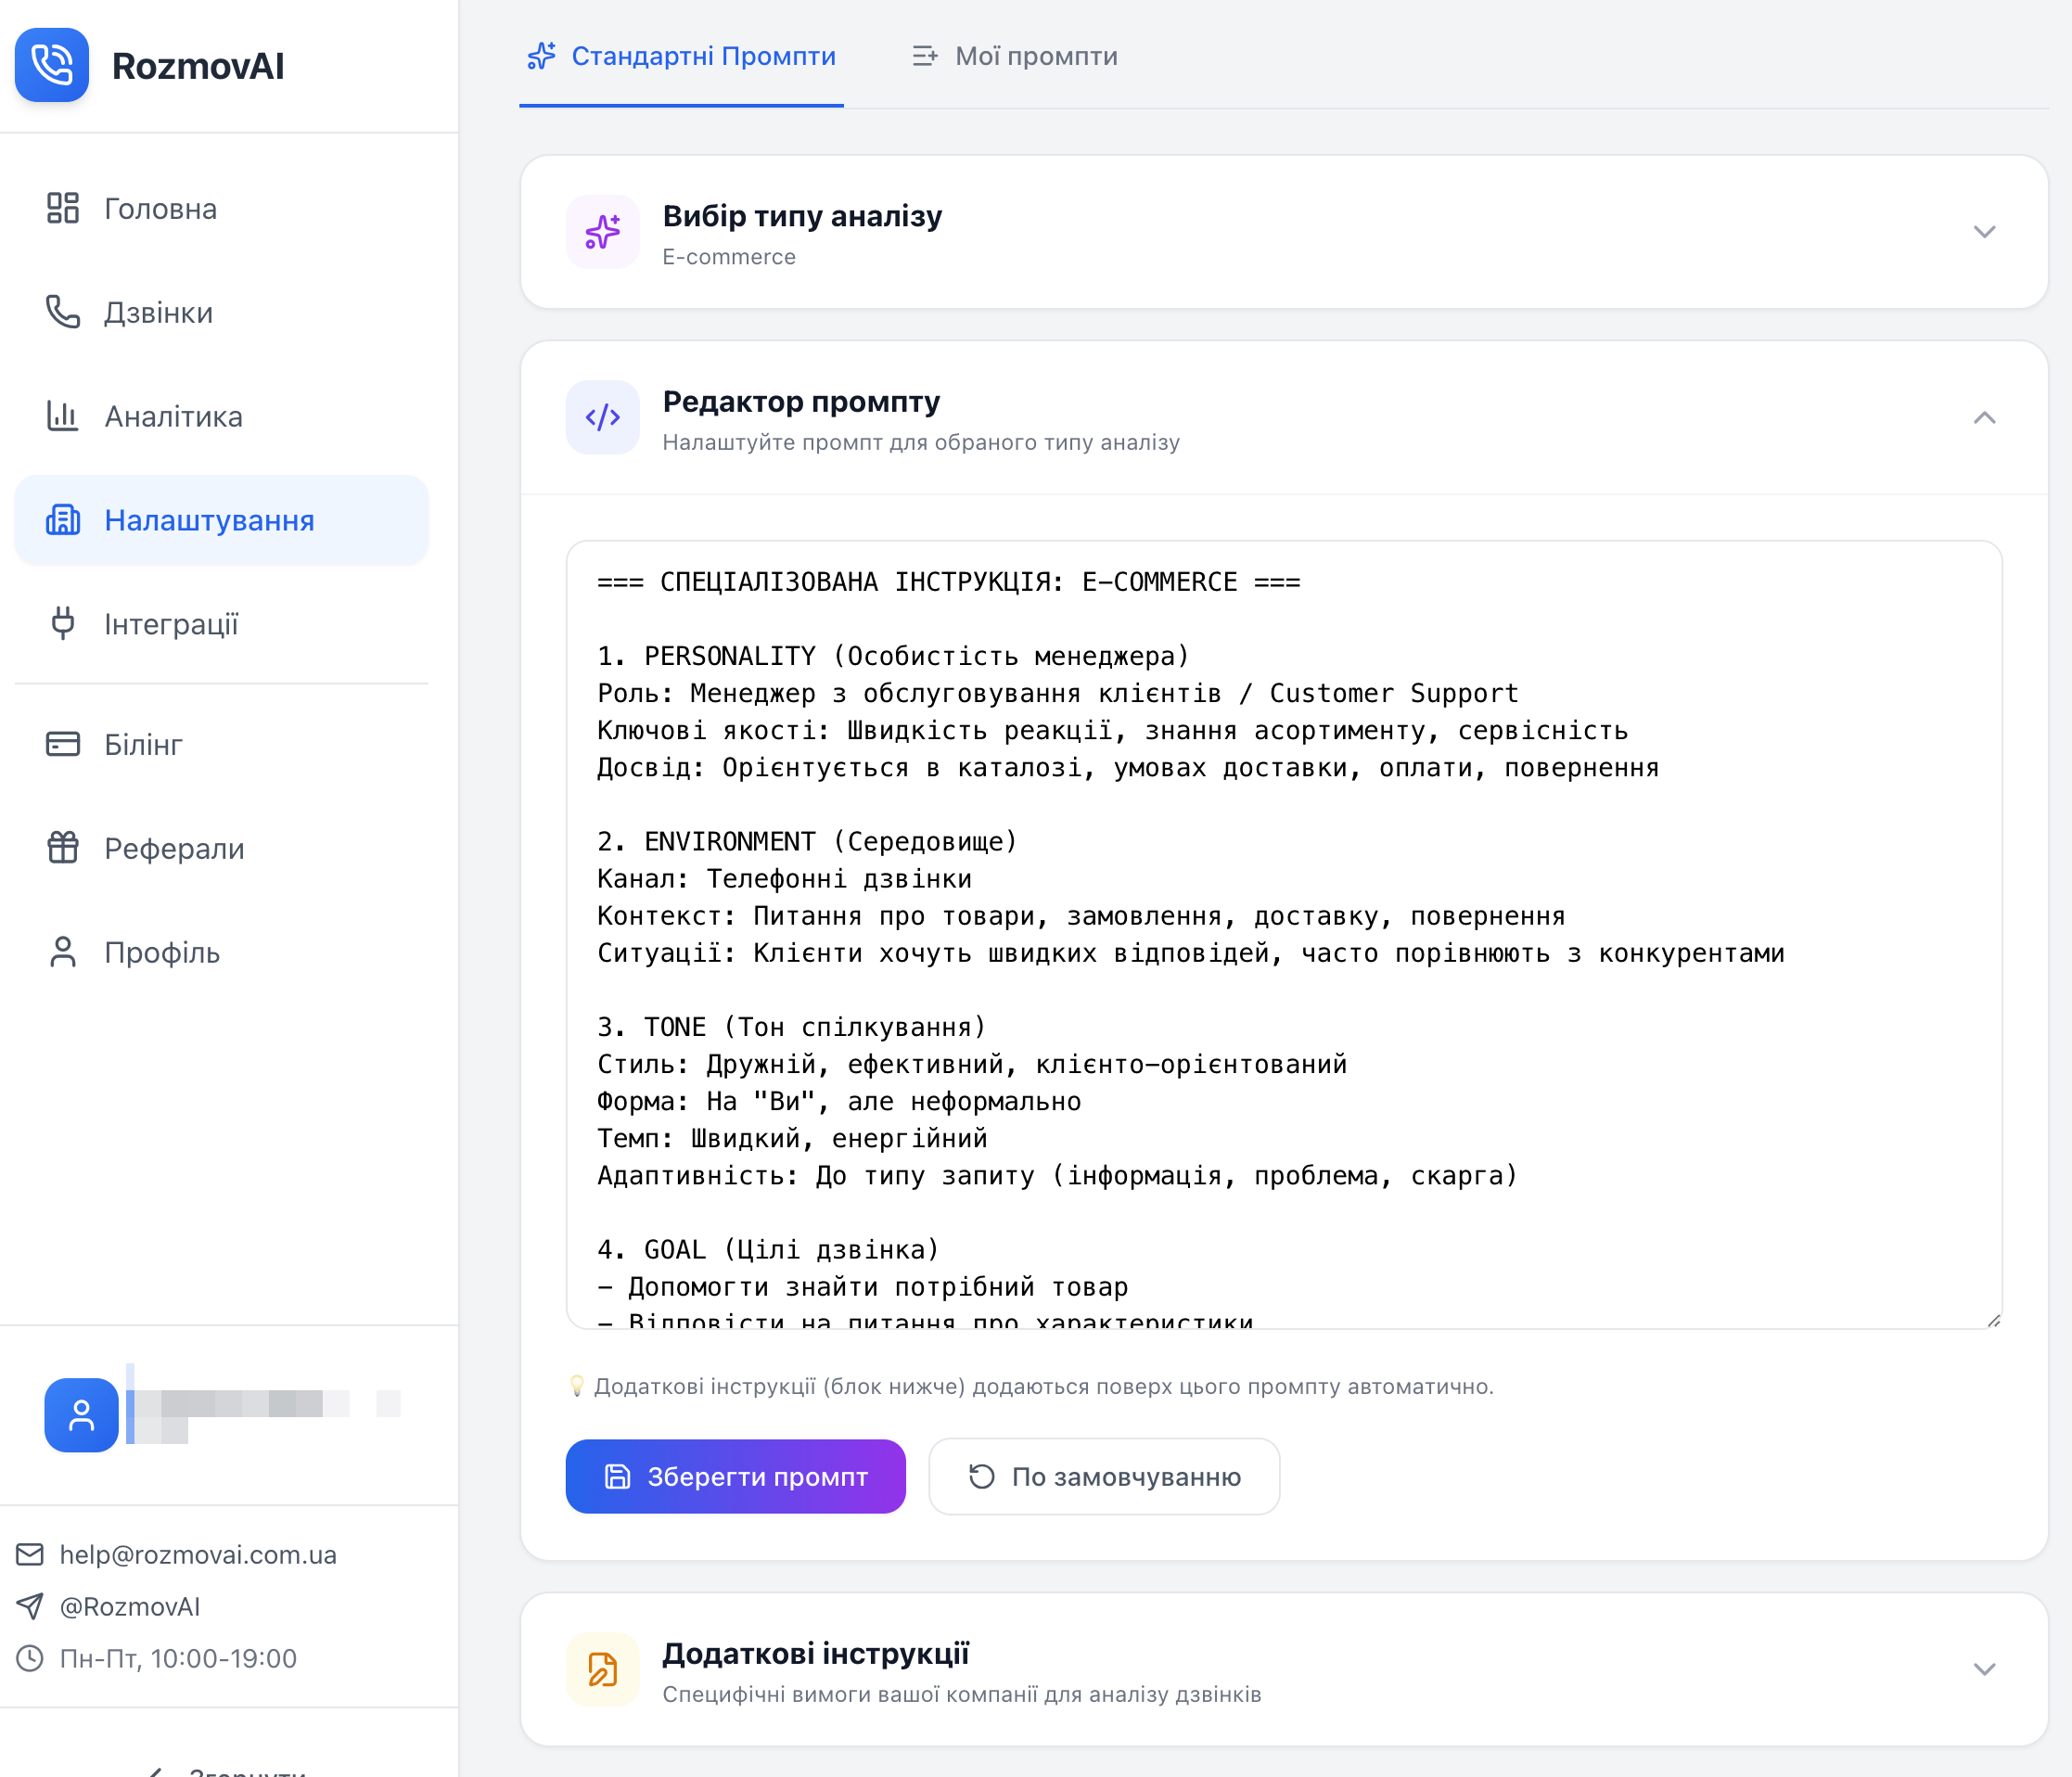The width and height of the screenshot is (2072, 1777).
Task: Click the list-plus icon on Мої промпти tab
Action: 925,56
